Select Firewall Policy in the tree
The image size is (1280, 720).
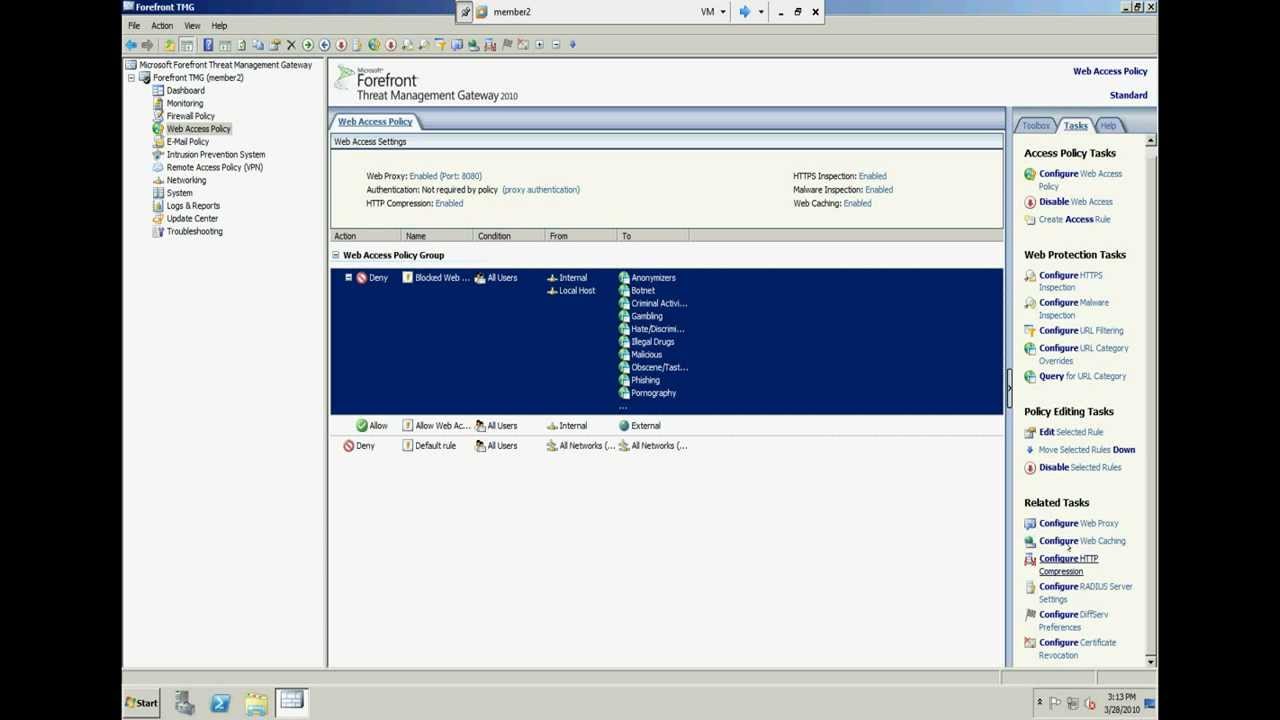(x=190, y=116)
